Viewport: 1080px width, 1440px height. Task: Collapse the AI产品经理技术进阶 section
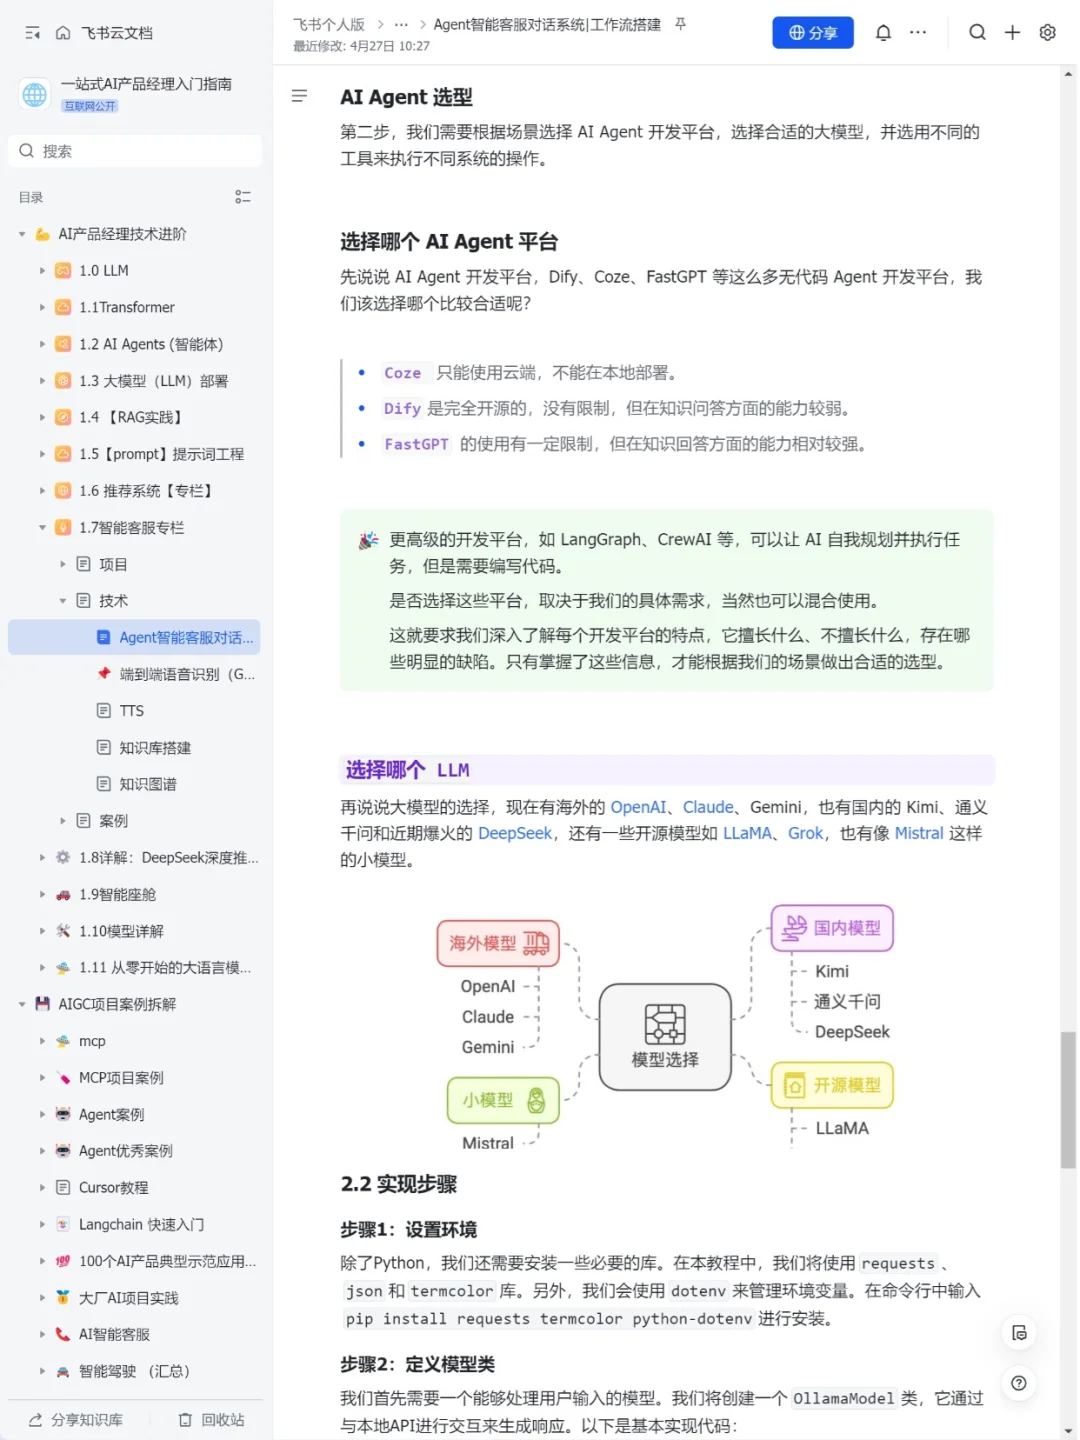coord(22,234)
